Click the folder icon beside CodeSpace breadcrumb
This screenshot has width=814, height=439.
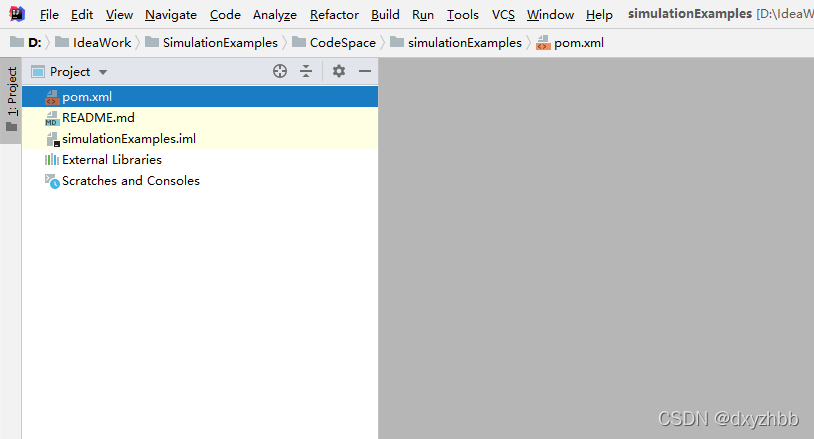[299, 42]
